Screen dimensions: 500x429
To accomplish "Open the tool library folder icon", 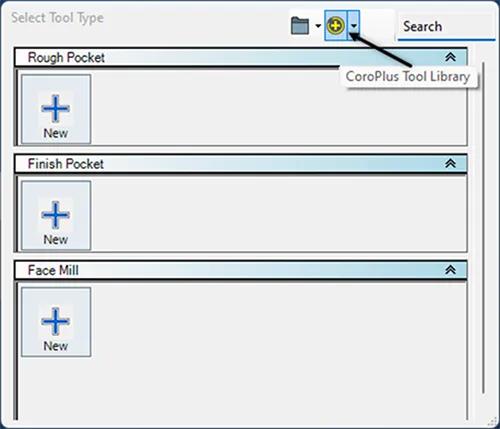I will [300, 26].
